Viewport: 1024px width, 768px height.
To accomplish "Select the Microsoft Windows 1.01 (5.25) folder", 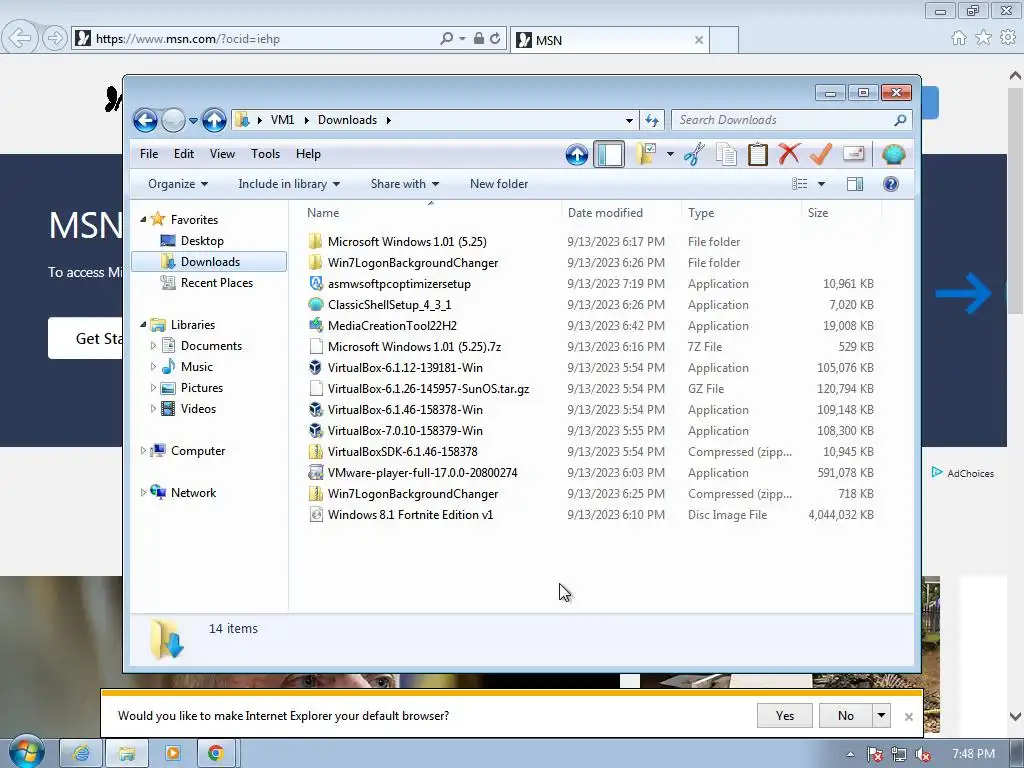I will click(x=407, y=242).
